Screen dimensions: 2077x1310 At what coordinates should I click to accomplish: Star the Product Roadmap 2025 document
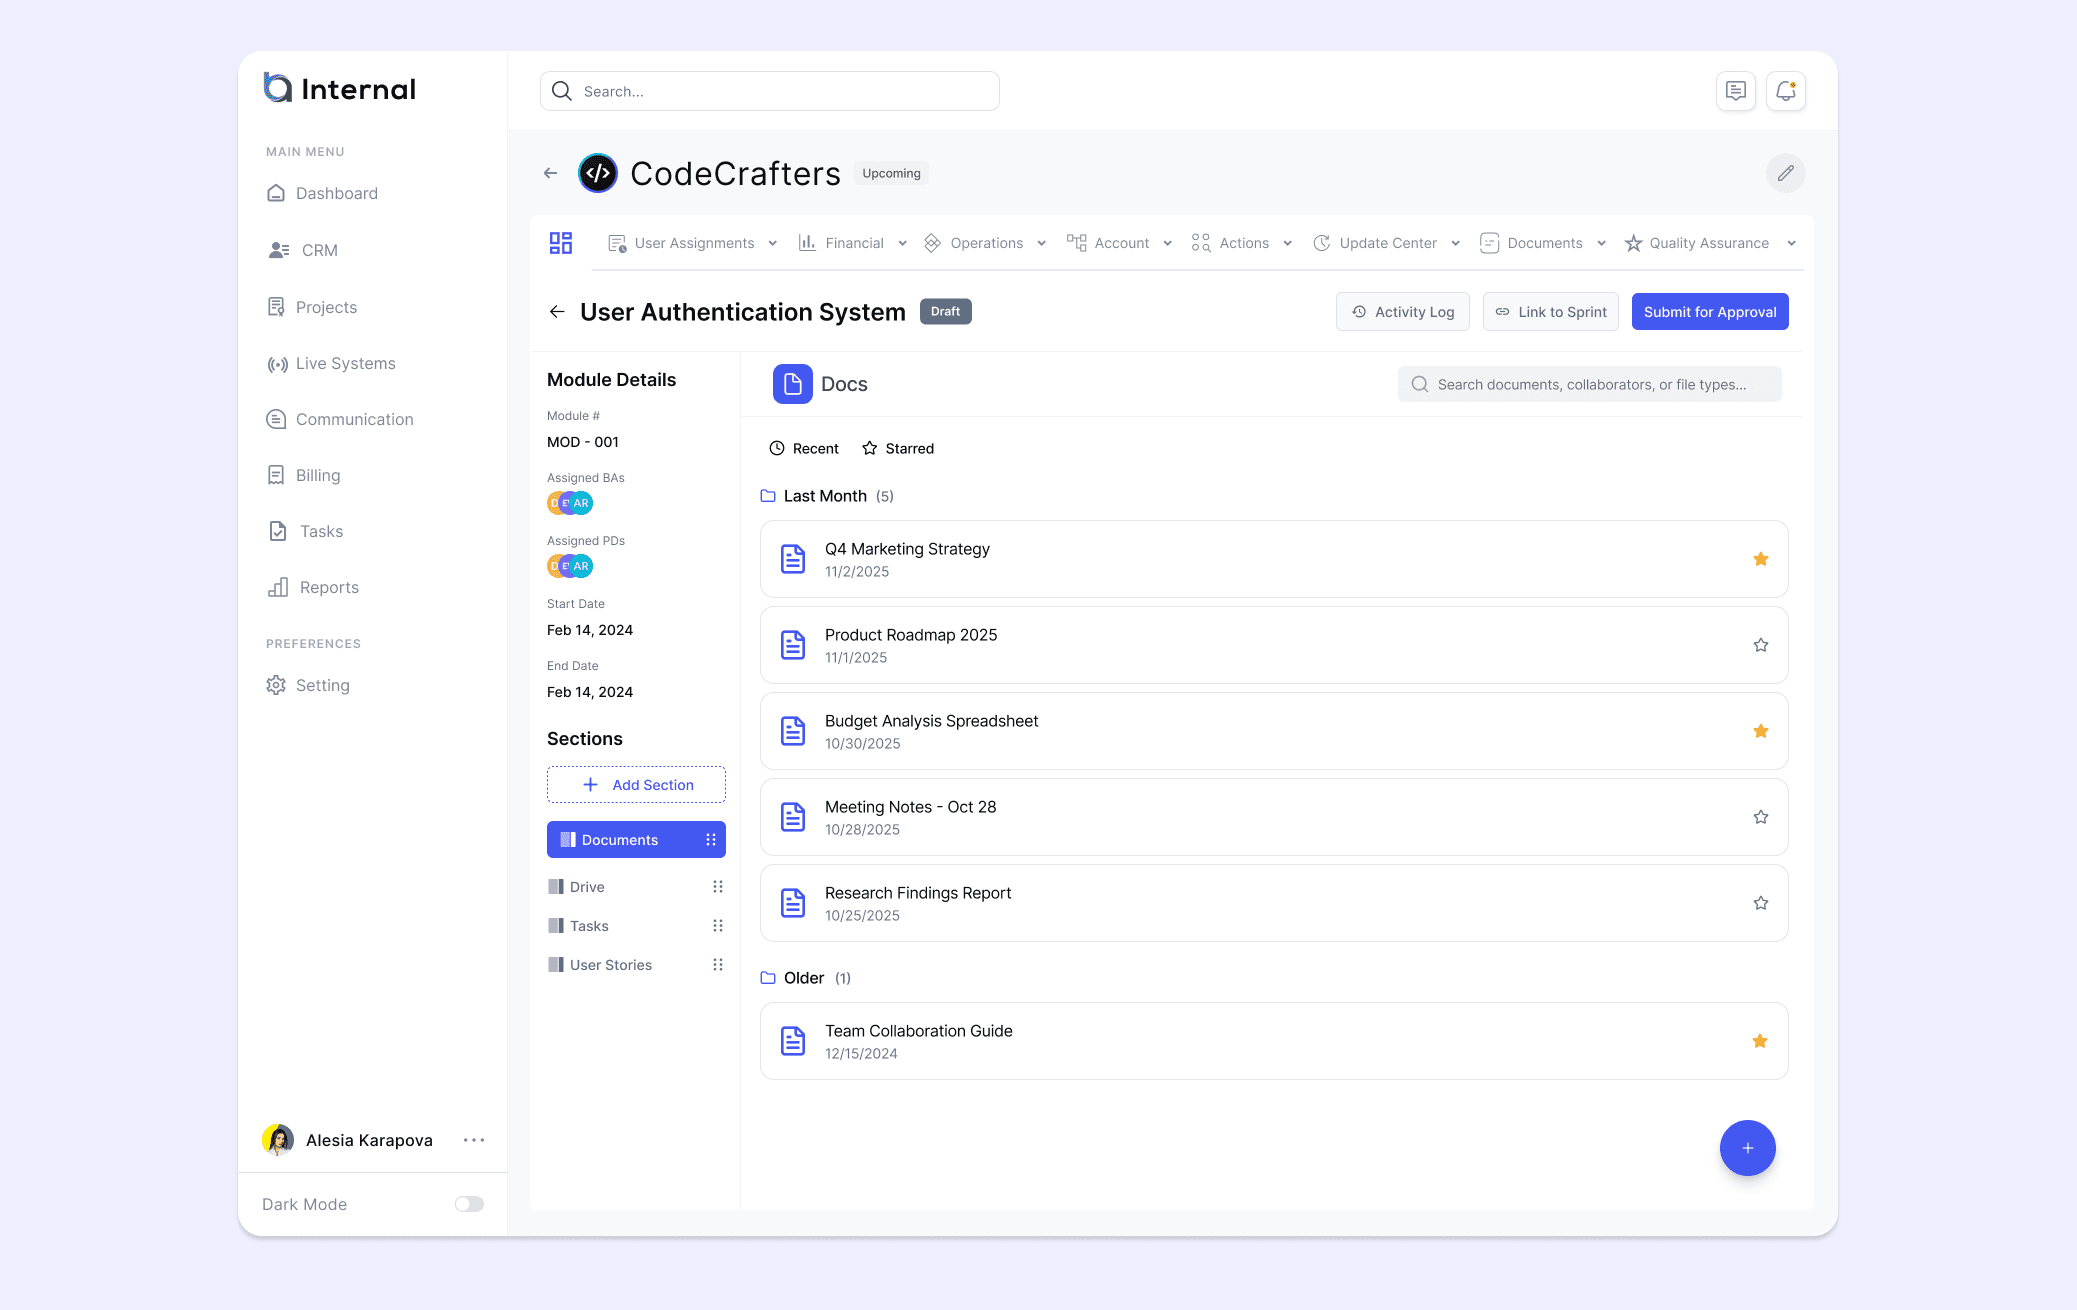coord(1760,645)
